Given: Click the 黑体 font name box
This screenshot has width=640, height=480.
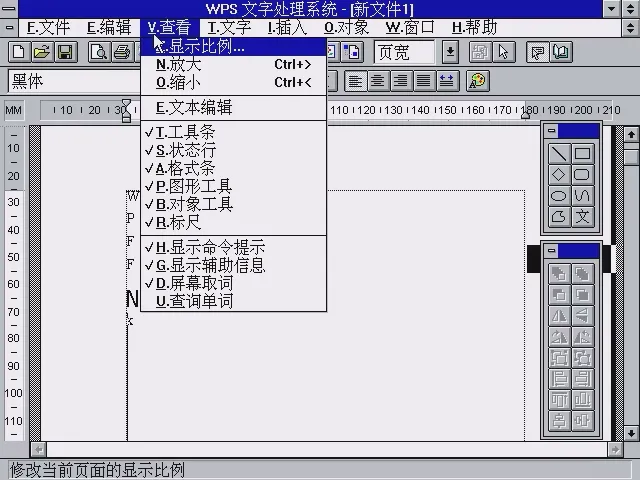Looking at the screenshot, I should point(74,81).
